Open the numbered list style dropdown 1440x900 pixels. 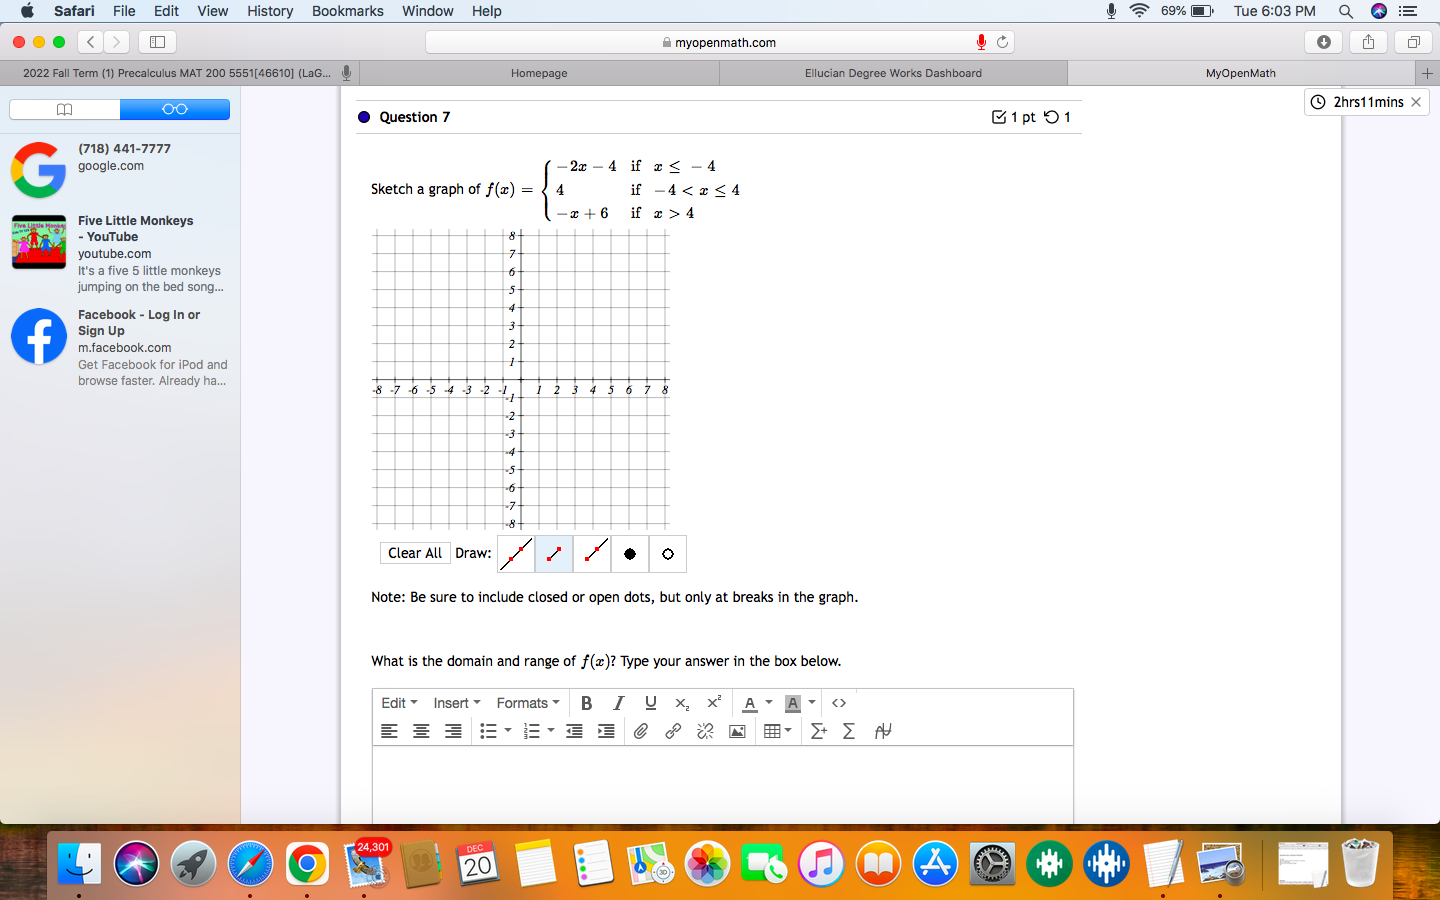[549, 731]
